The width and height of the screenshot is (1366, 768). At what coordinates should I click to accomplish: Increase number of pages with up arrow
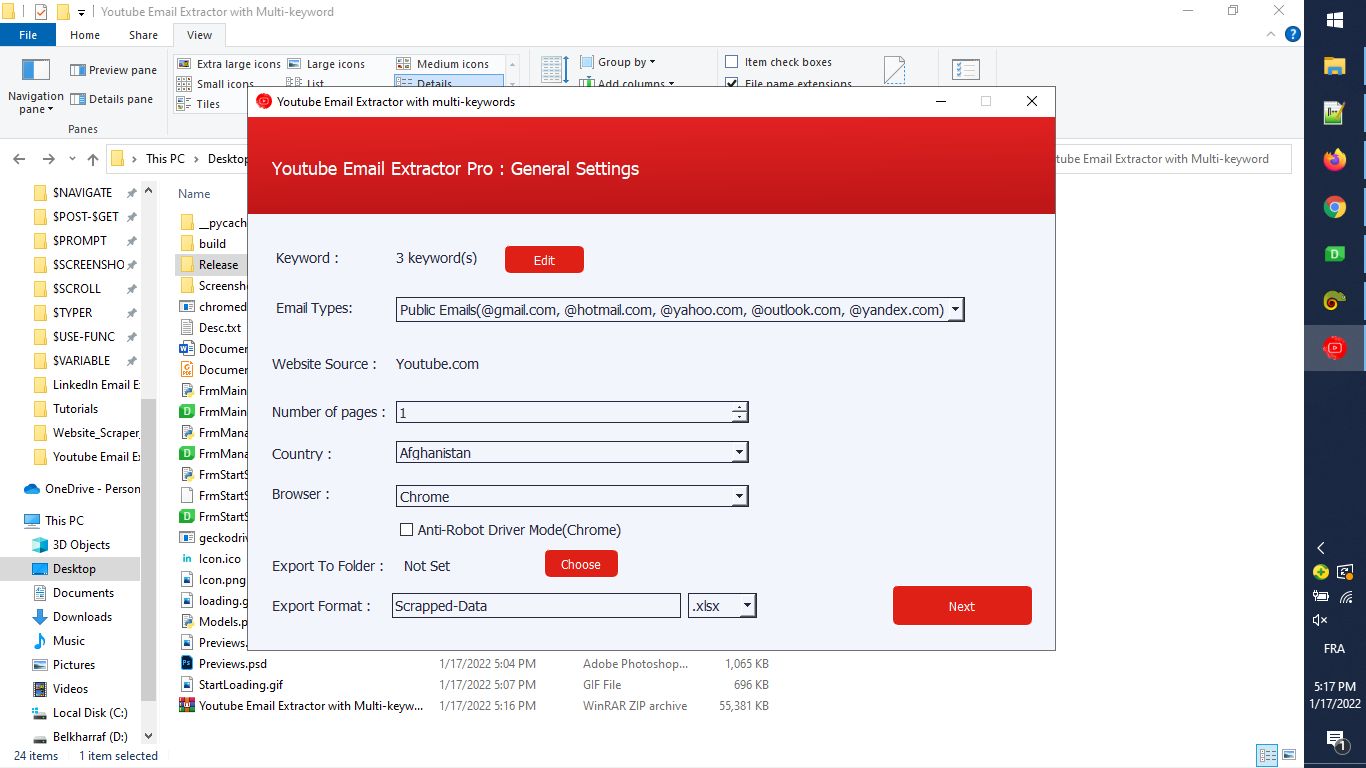click(x=739, y=407)
